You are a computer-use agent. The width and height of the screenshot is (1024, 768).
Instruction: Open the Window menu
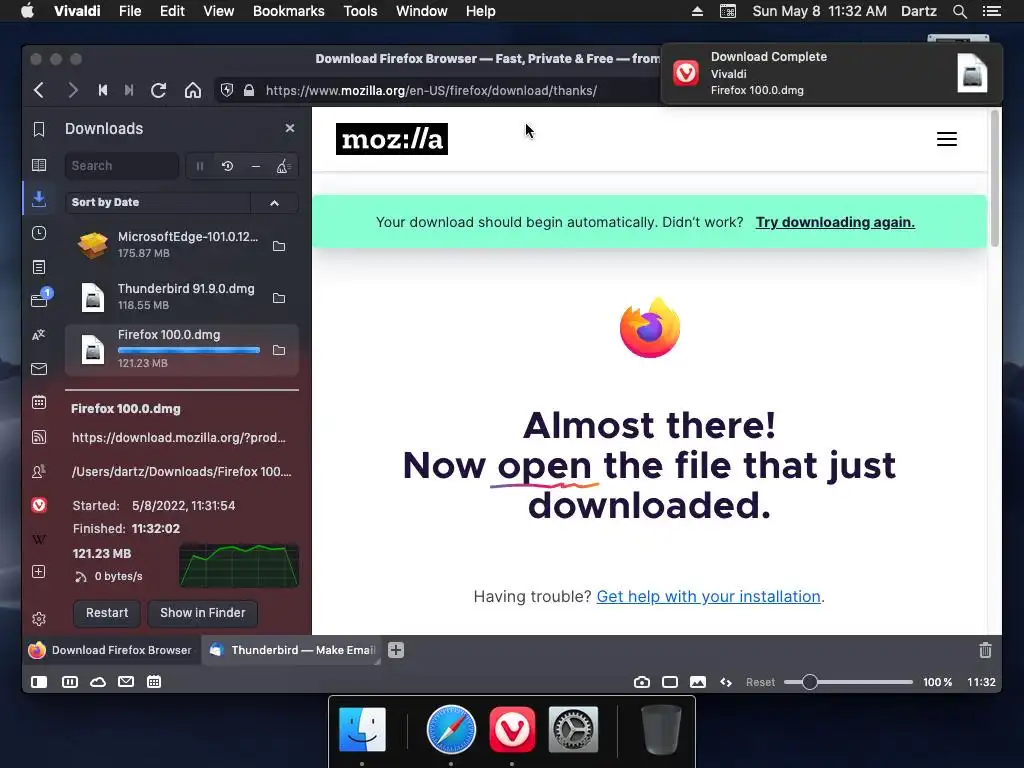(x=422, y=11)
